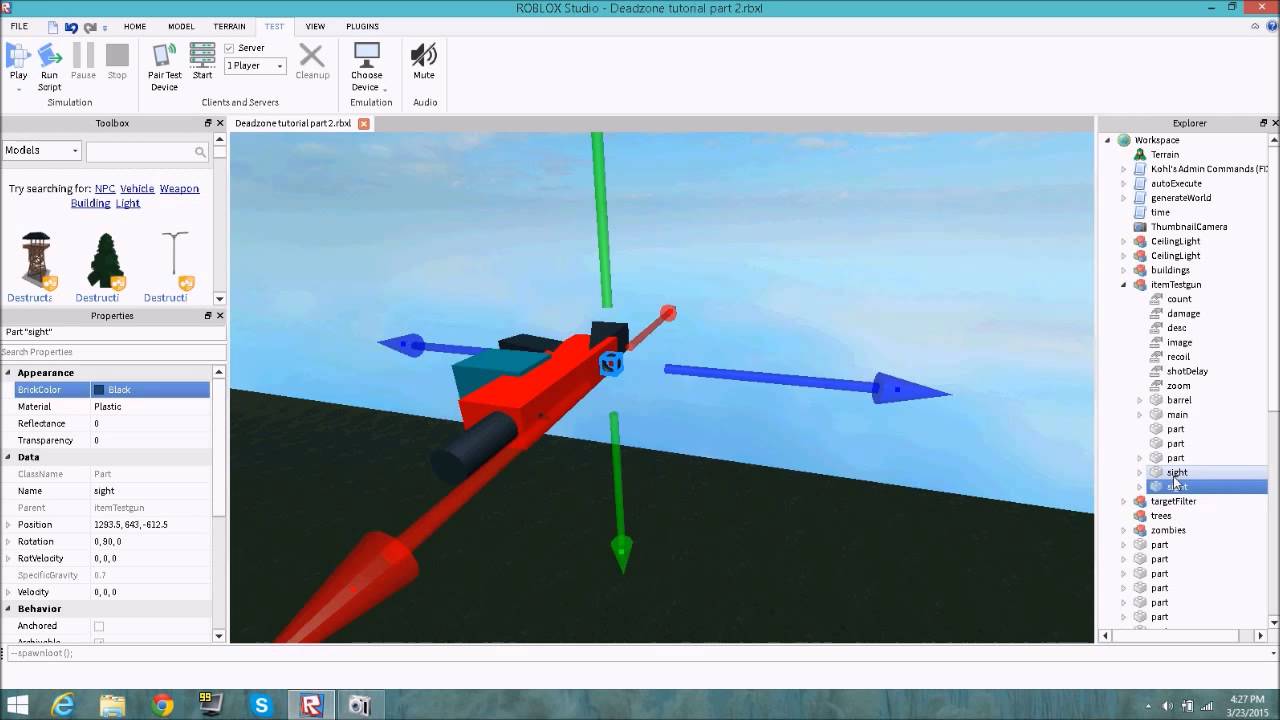Switch to the PLUGINS ribbon tab
This screenshot has height=720, width=1280.
tap(362, 27)
